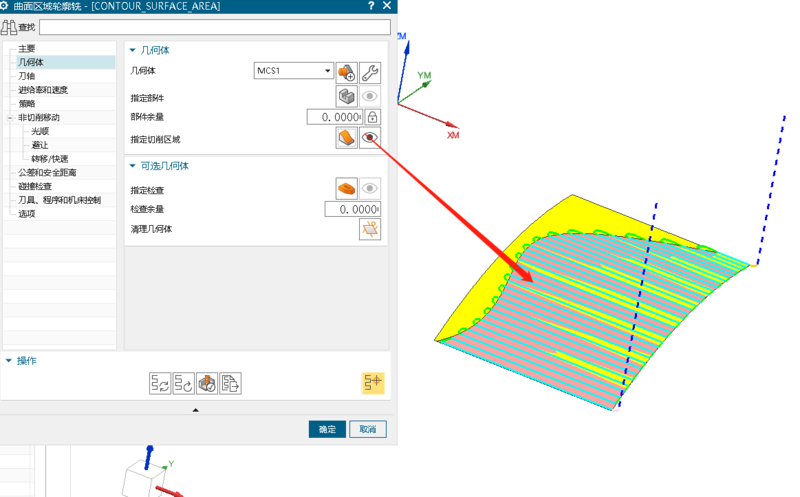Toggle display of specified part eye
Screen dimensions: 800x497
[x=370, y=96]
